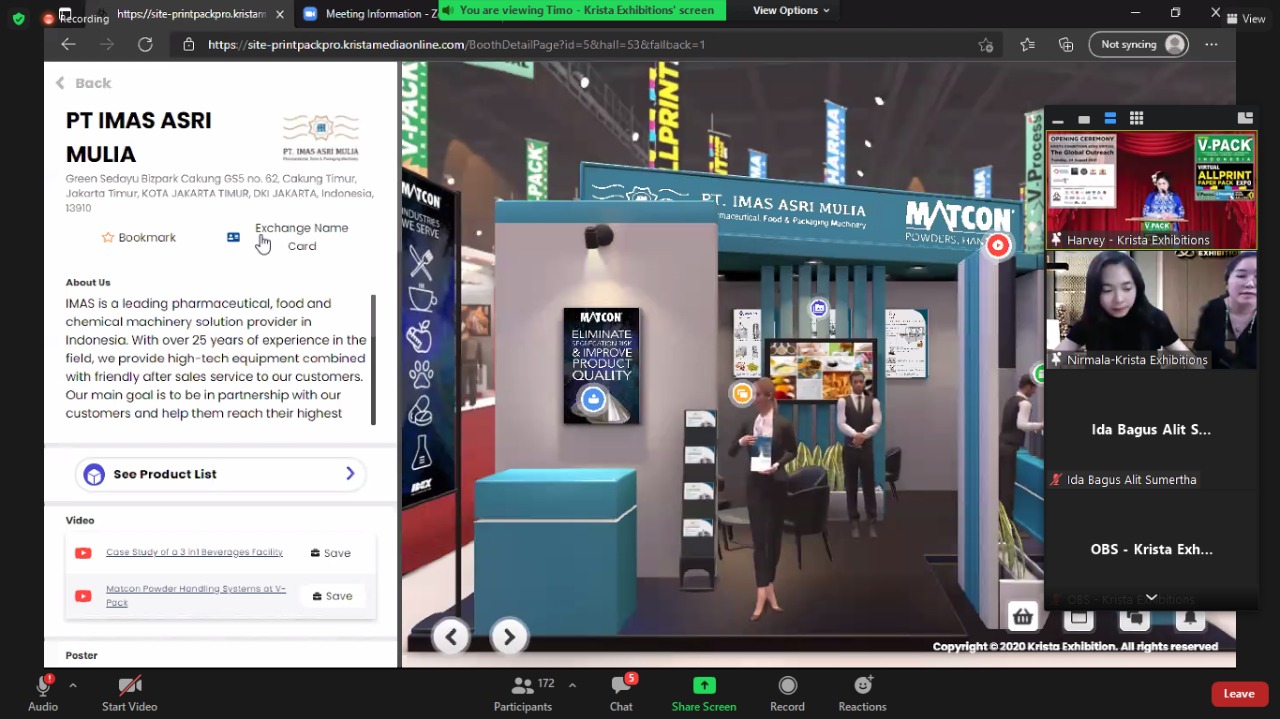Click the address bar URL
The width and height of the screenshot is (1280, 719).
457,44
